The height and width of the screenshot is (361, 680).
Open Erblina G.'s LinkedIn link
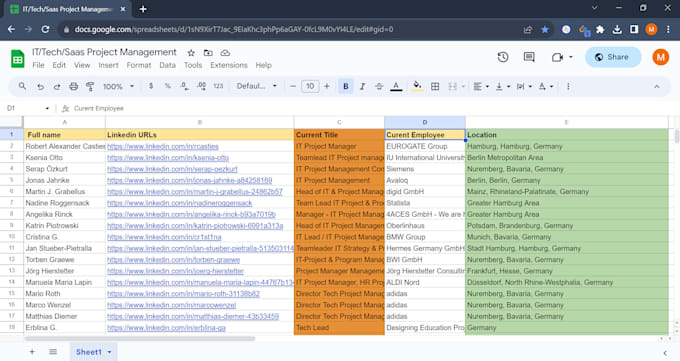(166, 328)
